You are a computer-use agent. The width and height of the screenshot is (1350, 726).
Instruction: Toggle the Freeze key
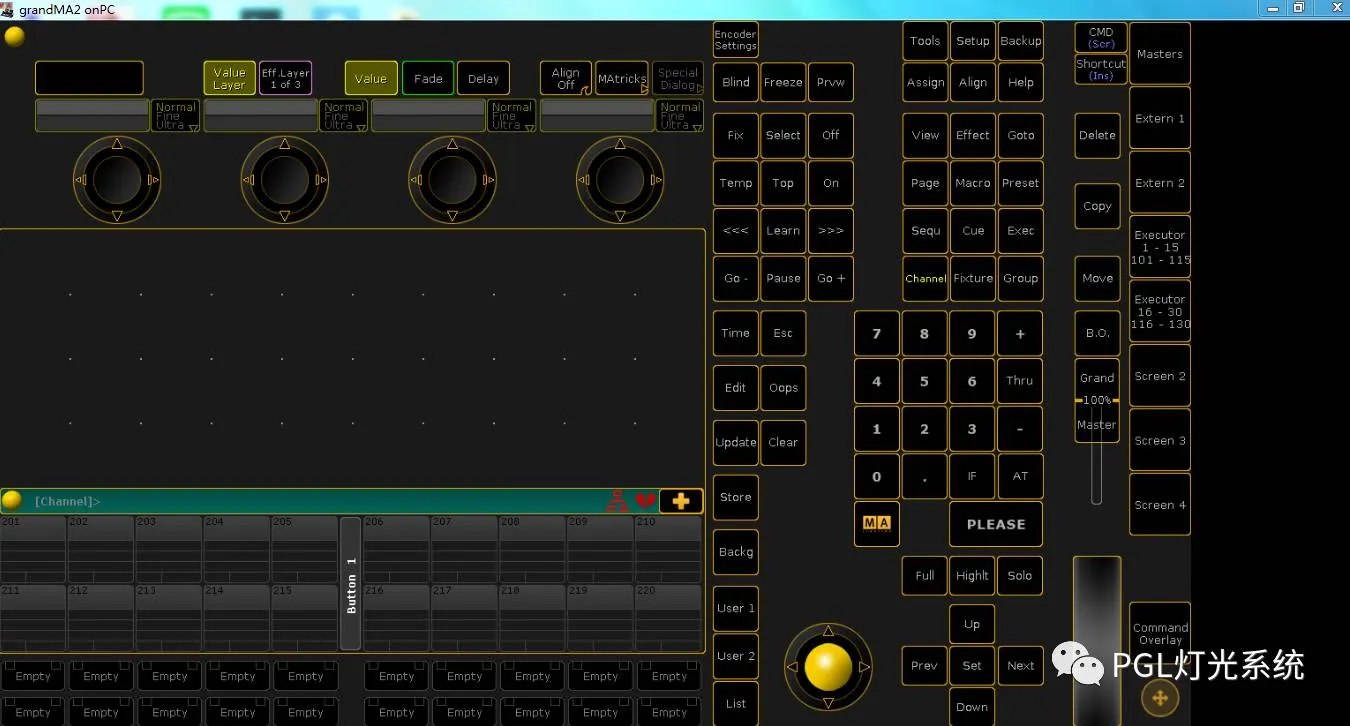[783, 82]
